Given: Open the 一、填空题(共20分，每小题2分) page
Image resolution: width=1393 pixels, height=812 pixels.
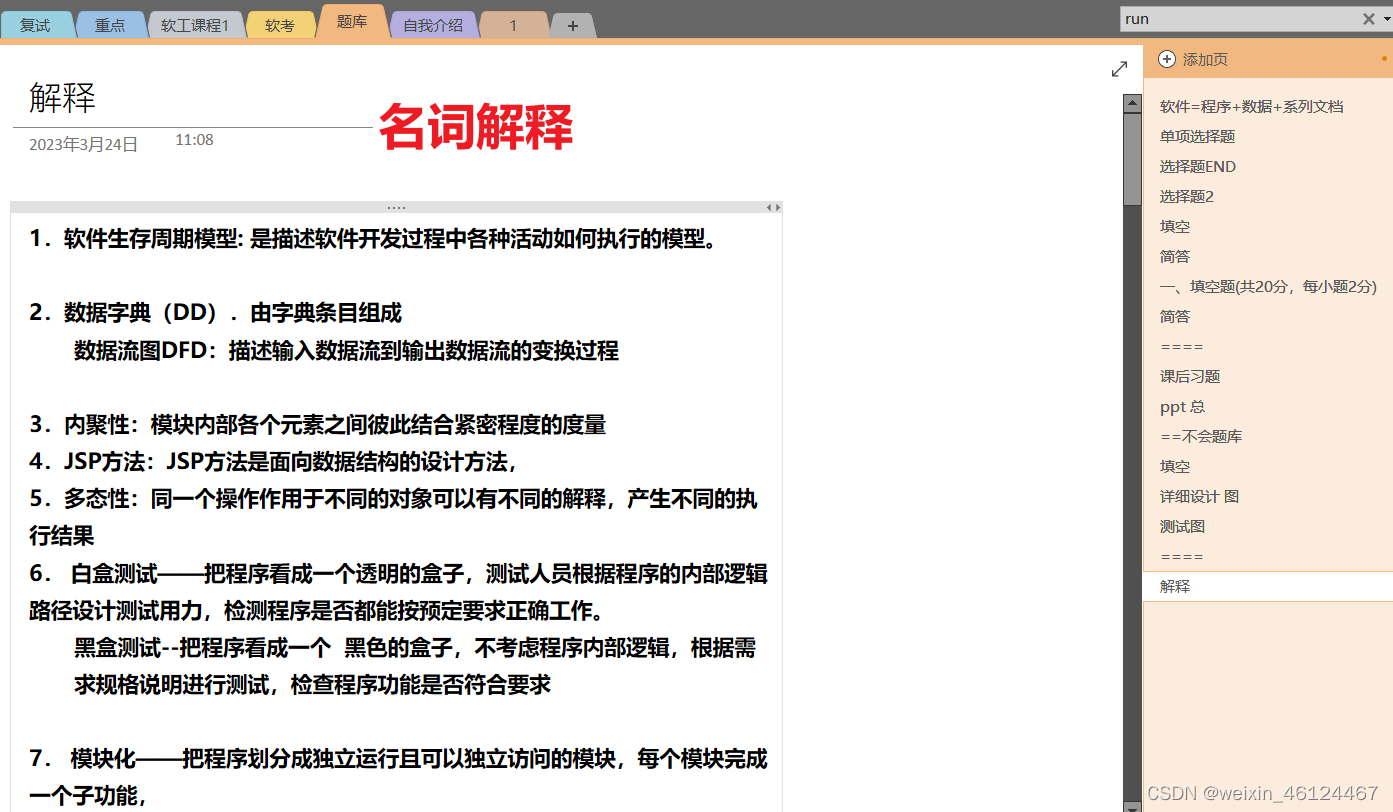Looking at the screenshot, I should (x=1268, y=286).
